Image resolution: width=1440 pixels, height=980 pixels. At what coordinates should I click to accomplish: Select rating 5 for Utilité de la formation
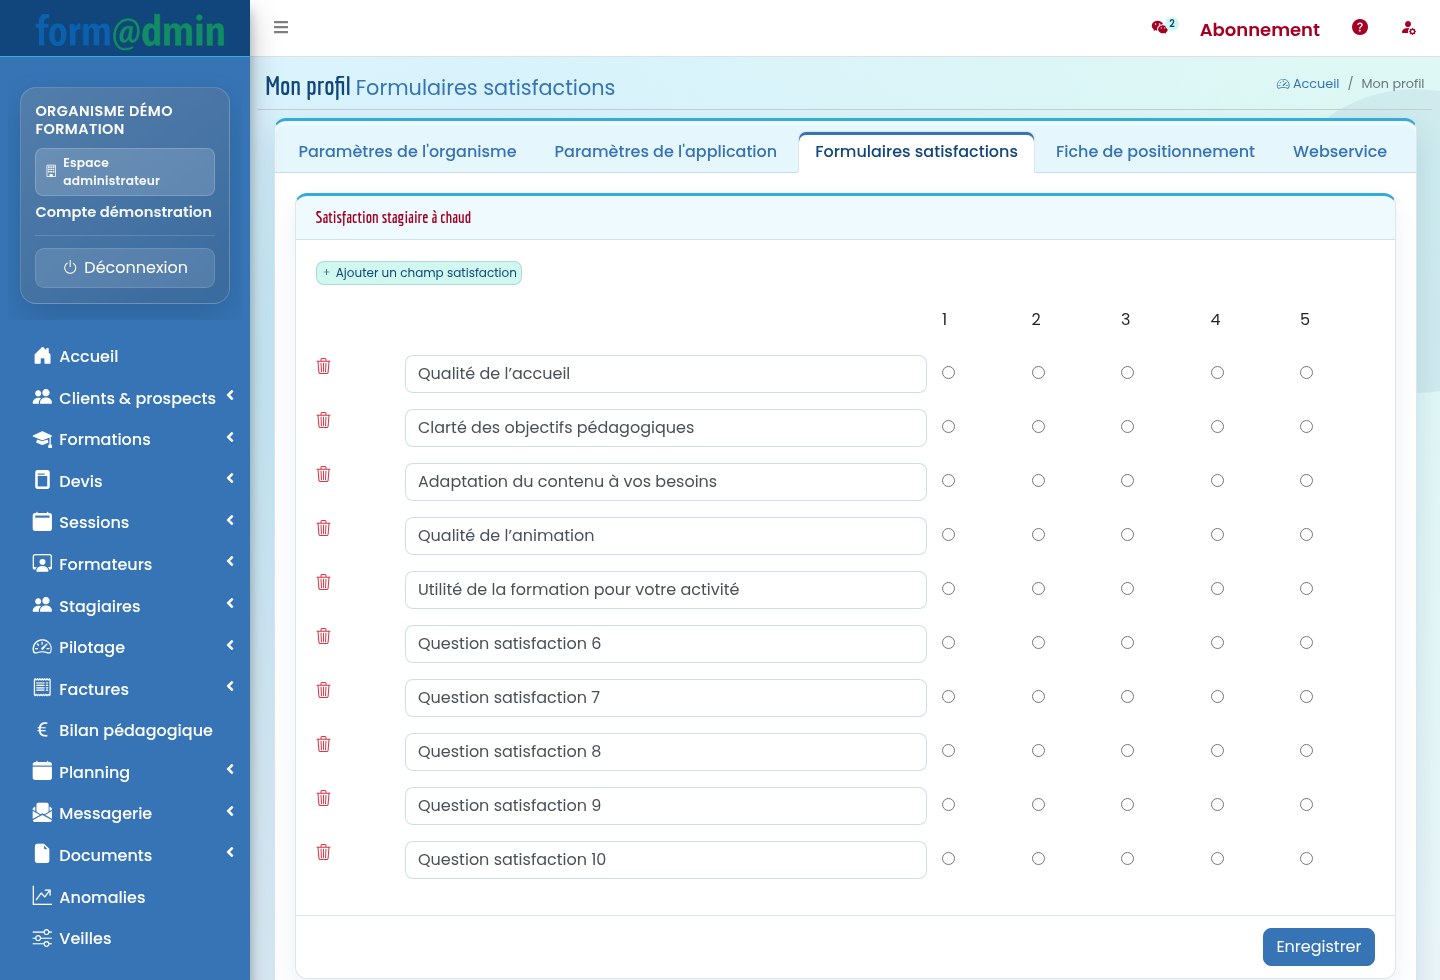pos(1306,589)
